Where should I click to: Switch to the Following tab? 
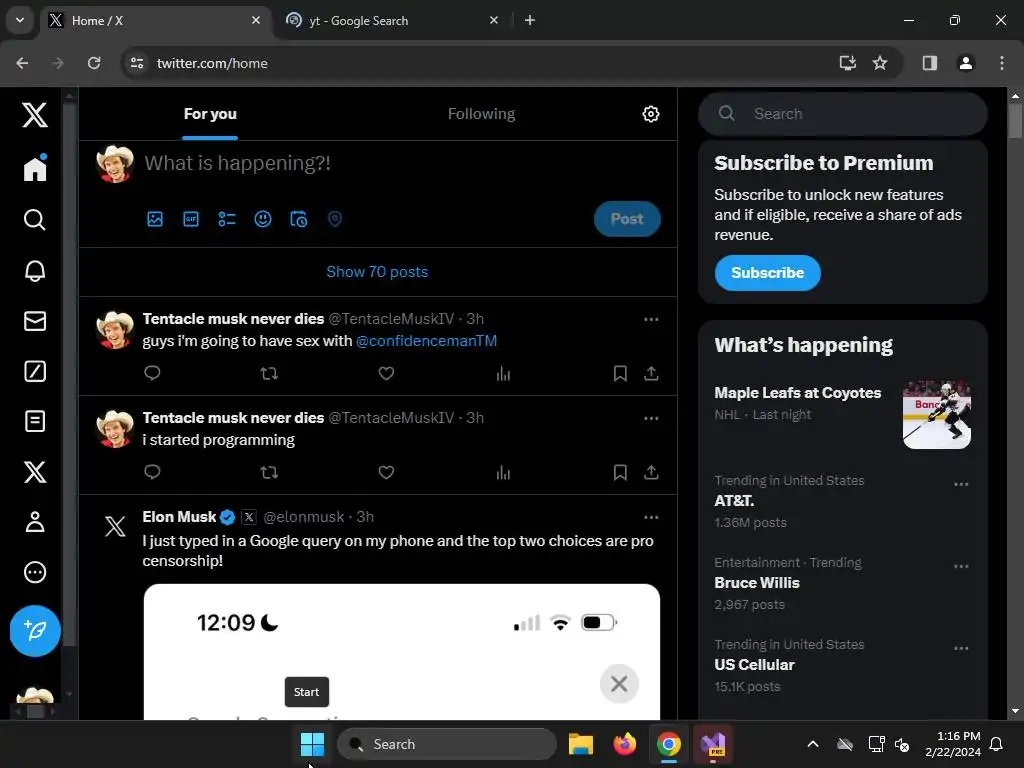pos(481,114)
